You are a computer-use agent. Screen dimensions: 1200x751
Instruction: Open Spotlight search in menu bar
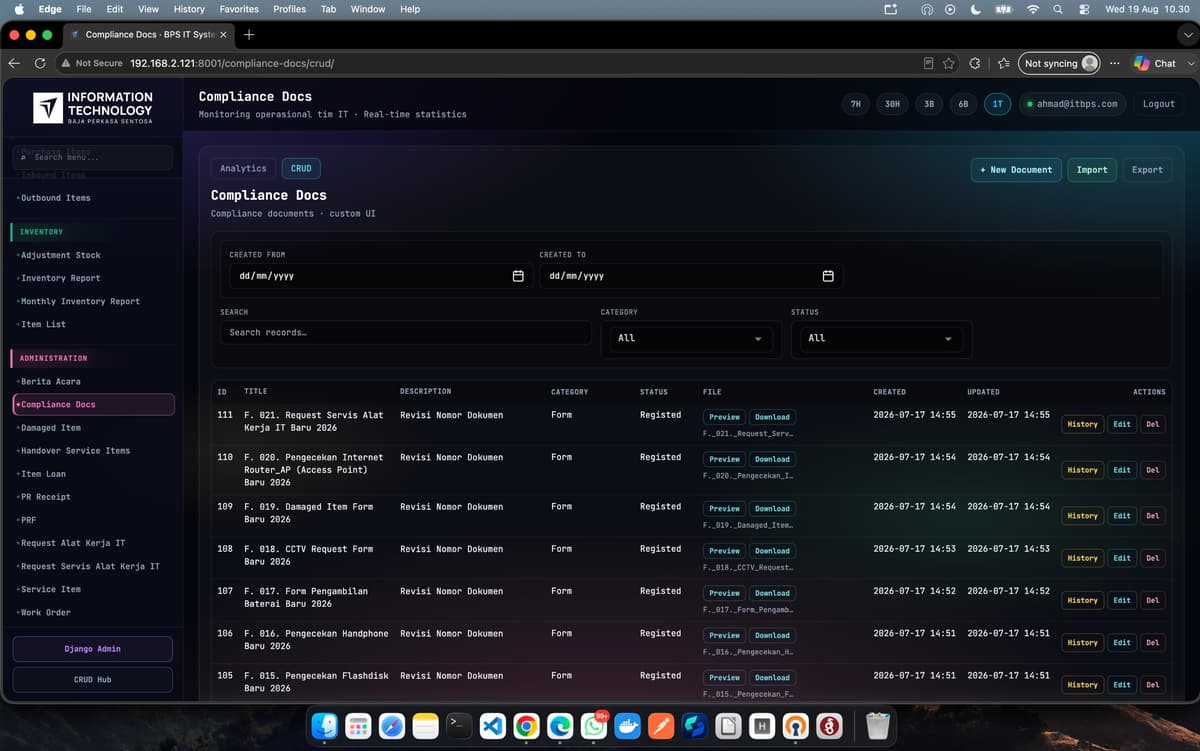[x=1058, y=9]
